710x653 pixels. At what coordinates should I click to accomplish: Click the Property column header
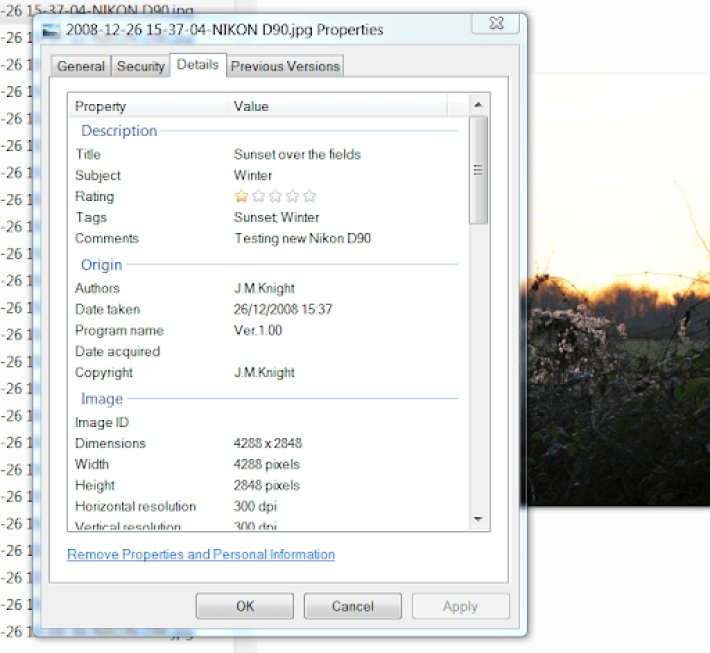pos(149,106)
